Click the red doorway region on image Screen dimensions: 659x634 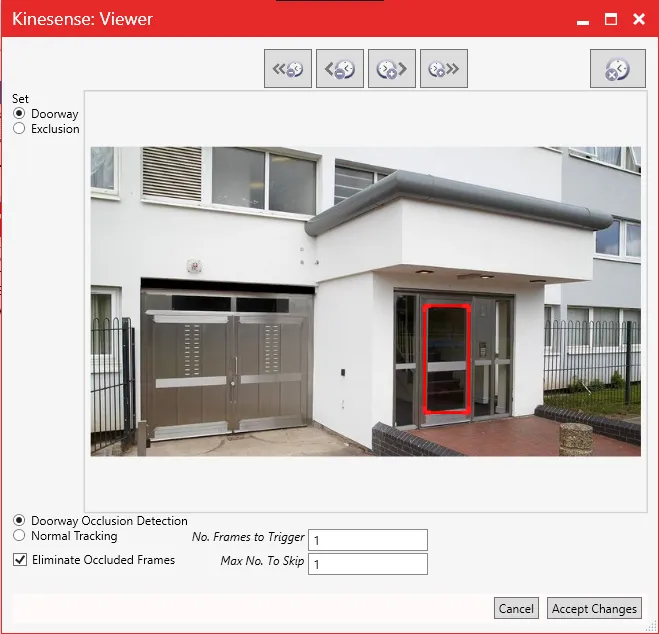pos(446,359)
